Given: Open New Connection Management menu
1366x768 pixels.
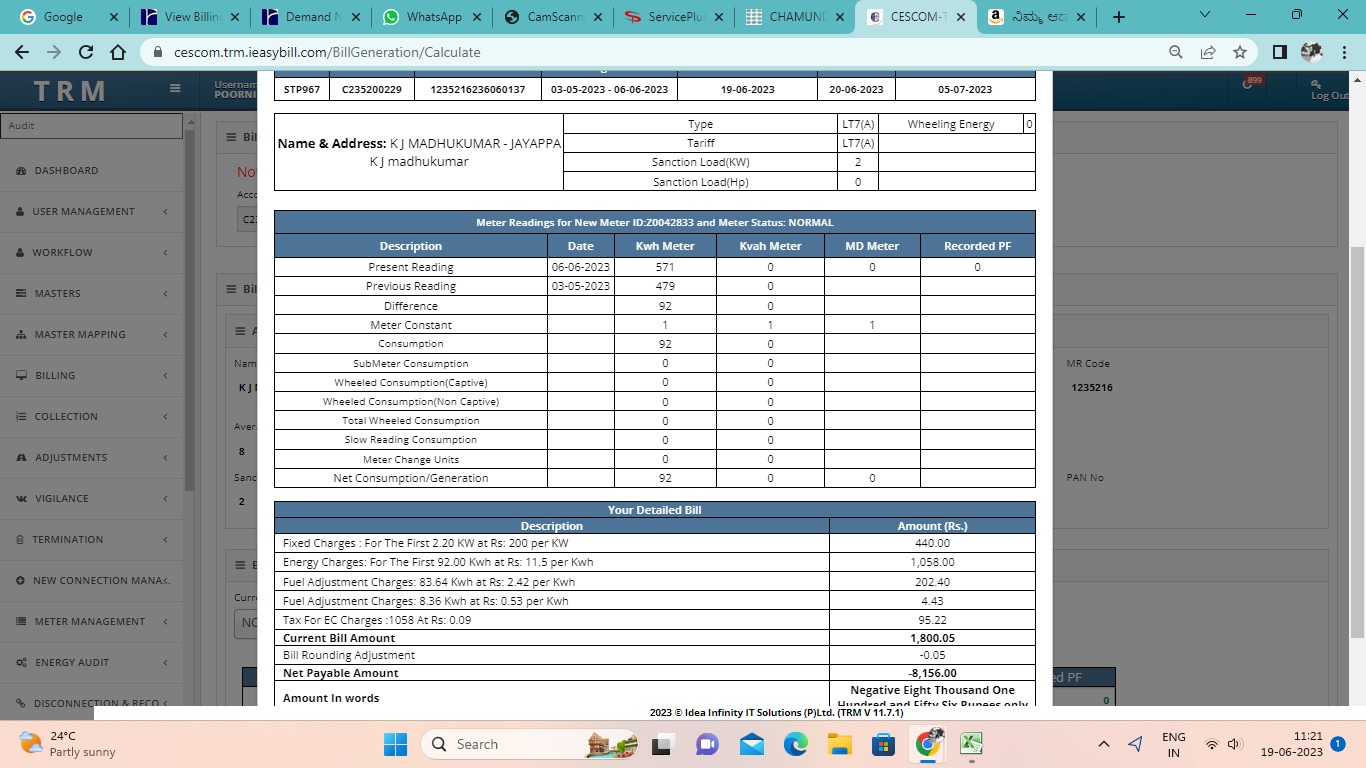Looking at the screenshot, I should tap(92, 580).
